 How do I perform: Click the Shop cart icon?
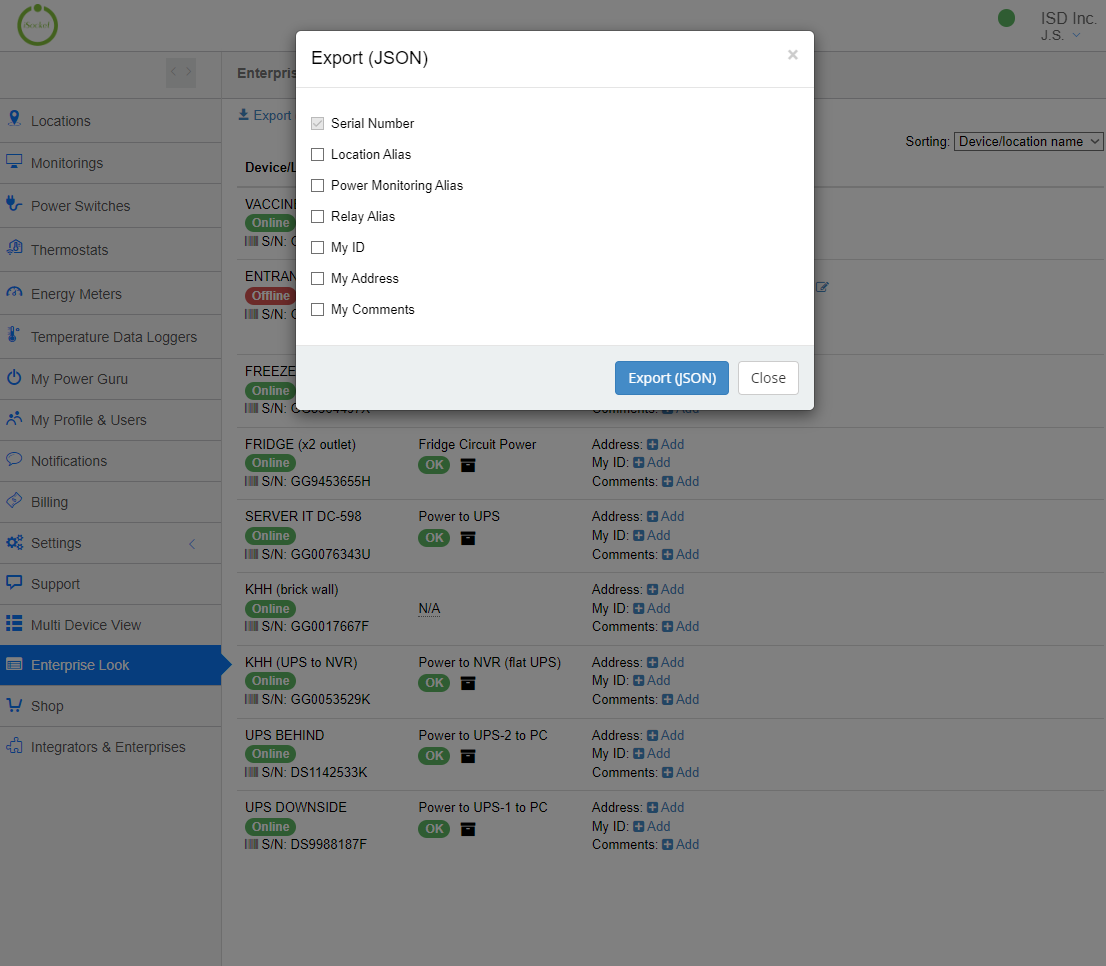point(14,704)
